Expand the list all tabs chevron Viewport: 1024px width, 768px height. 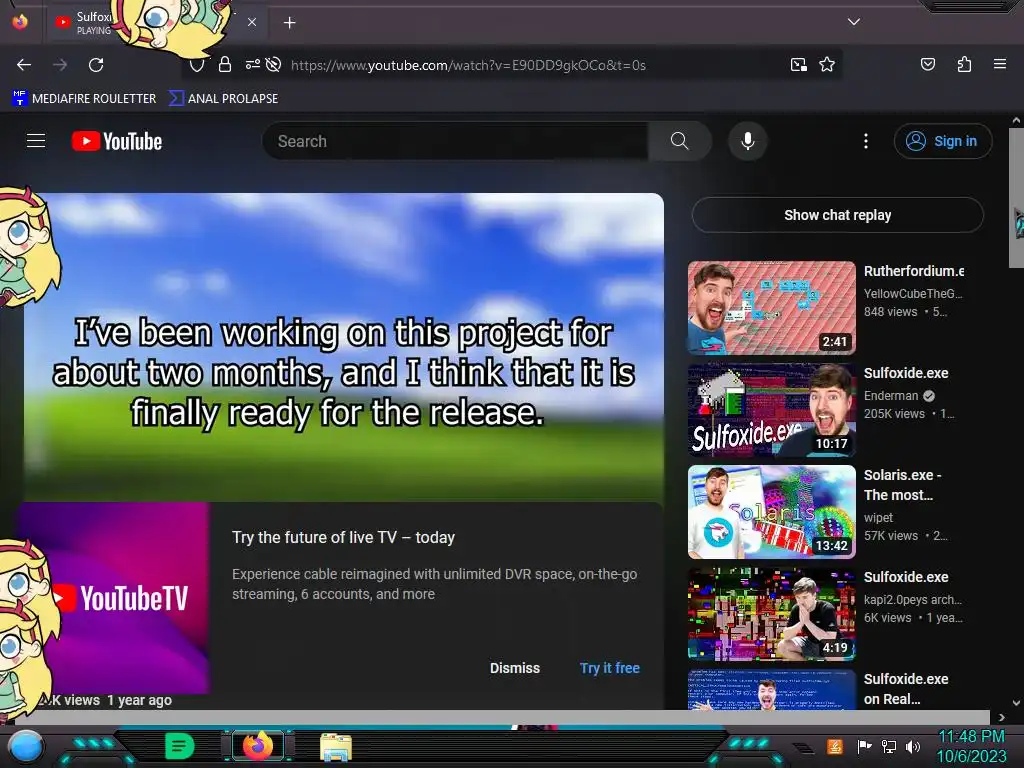click(854, 22)
